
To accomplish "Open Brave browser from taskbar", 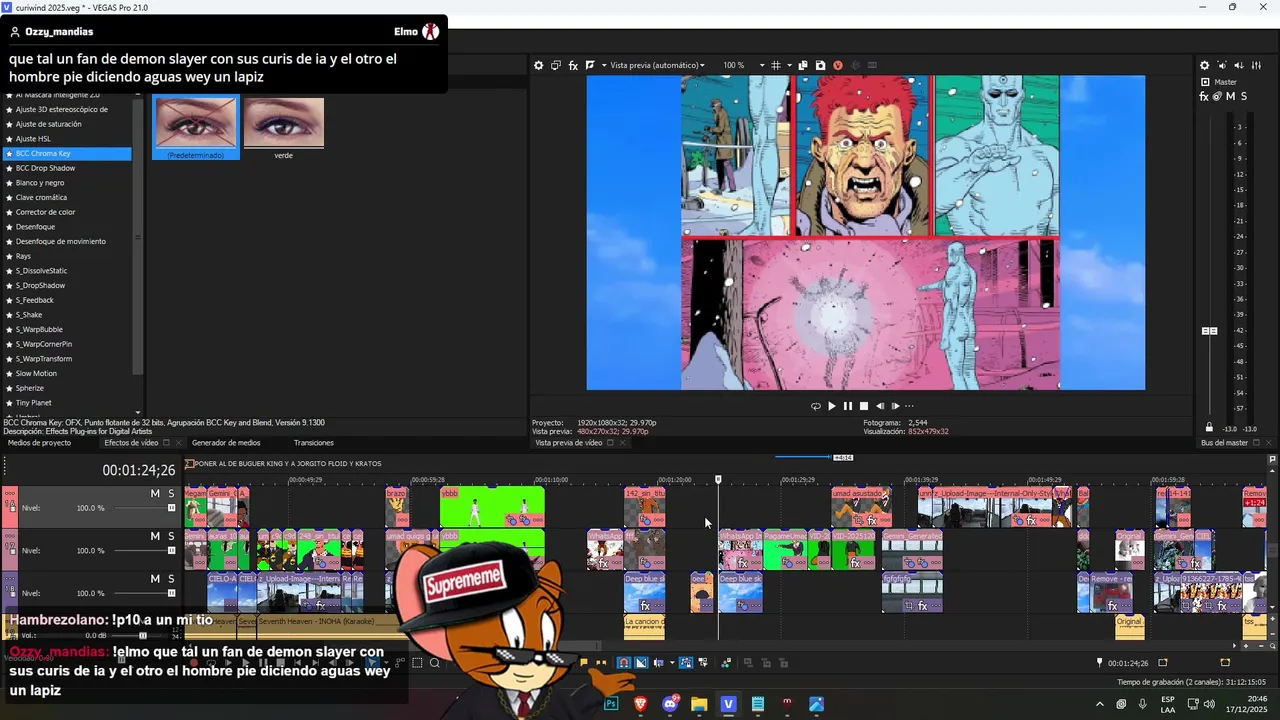I will (641, 704).
